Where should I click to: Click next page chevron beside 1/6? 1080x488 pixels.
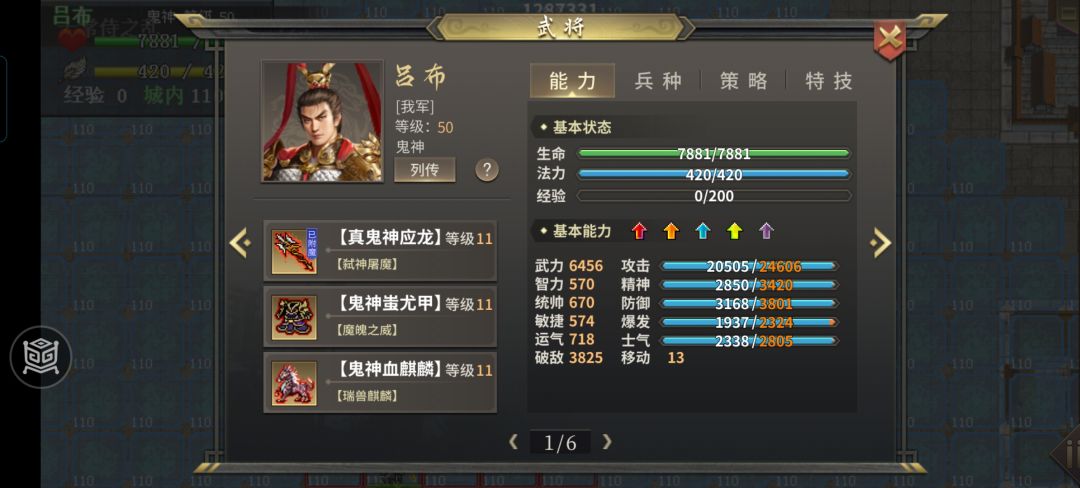point(607,442)
